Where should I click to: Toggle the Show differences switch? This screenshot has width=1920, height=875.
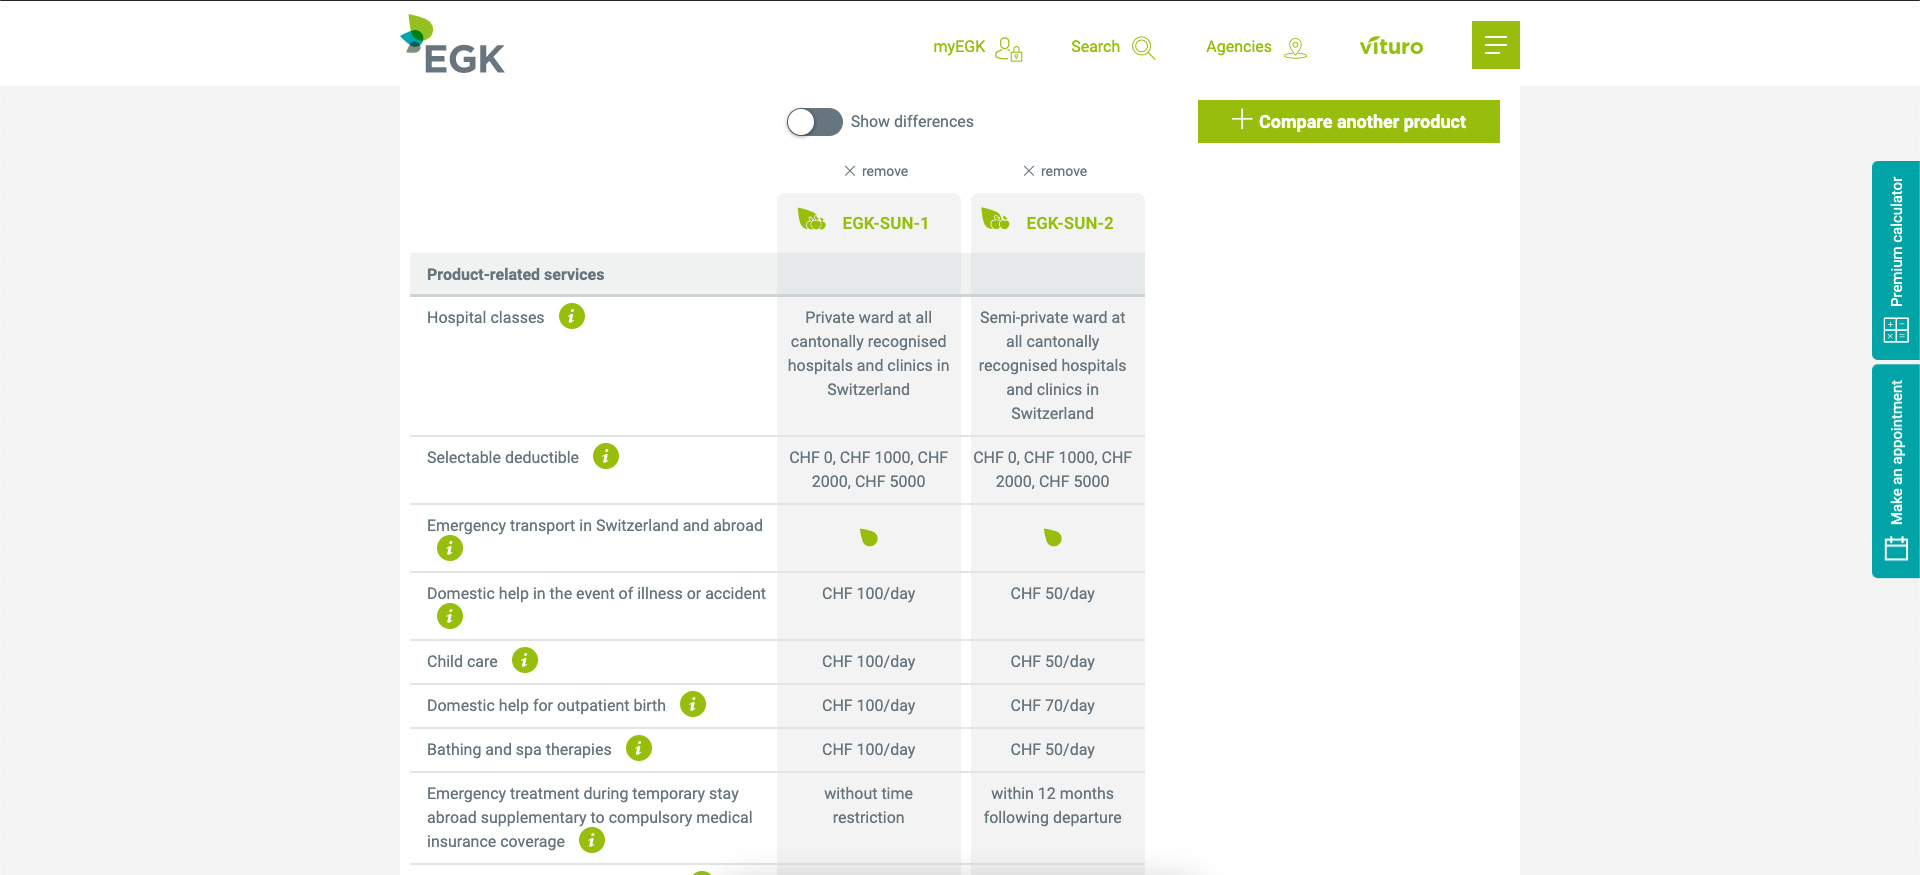point(814,122)
